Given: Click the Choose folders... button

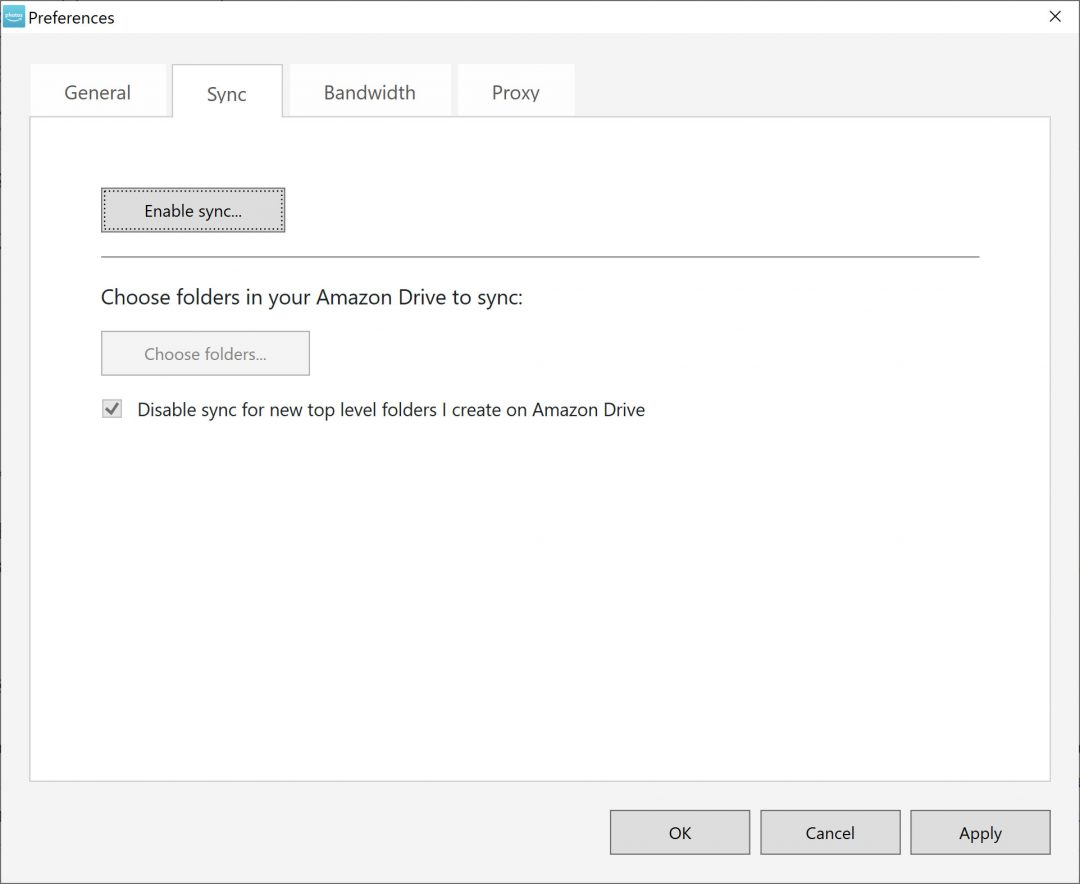Looking at the screenshot, I should coord(205,354).
